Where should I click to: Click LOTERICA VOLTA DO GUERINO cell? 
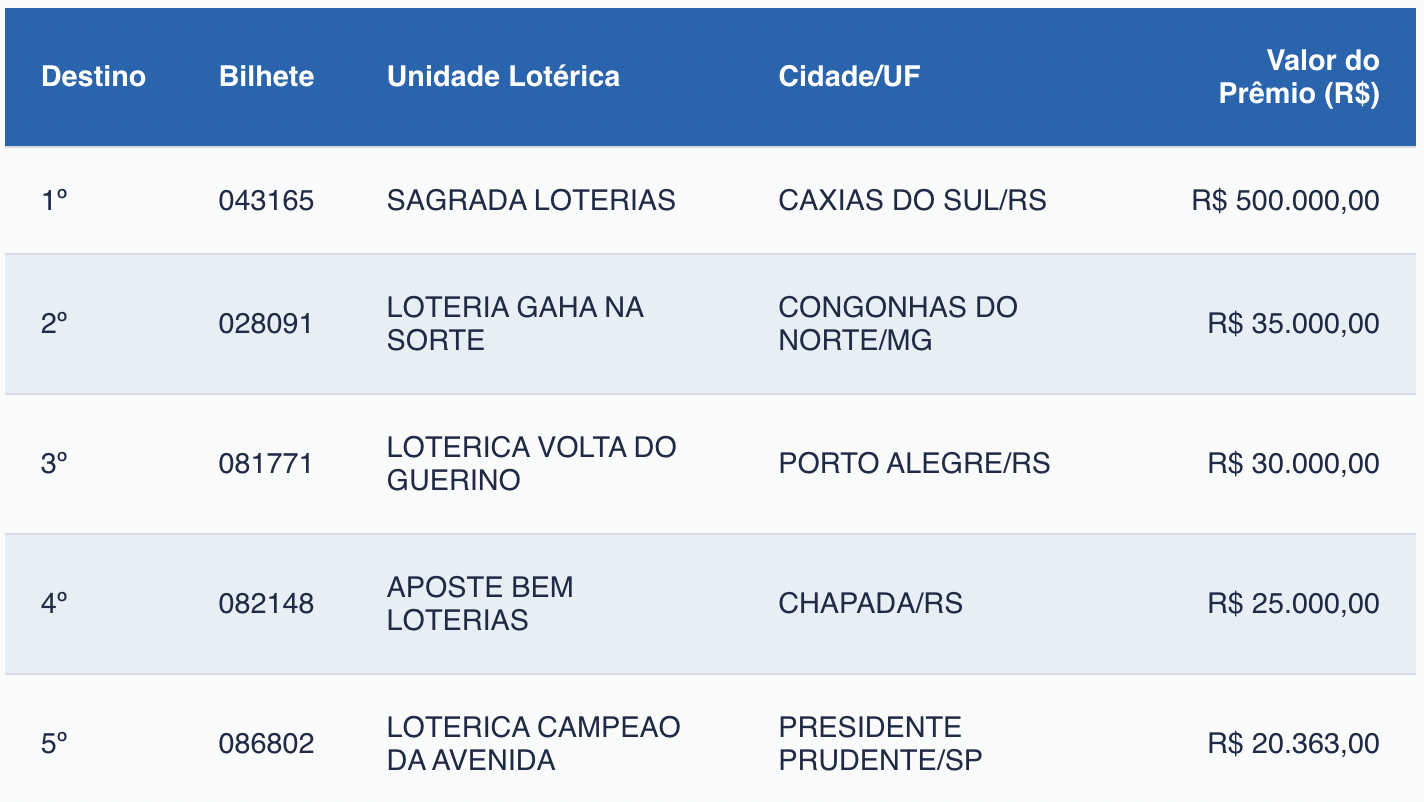click(531, 464)
